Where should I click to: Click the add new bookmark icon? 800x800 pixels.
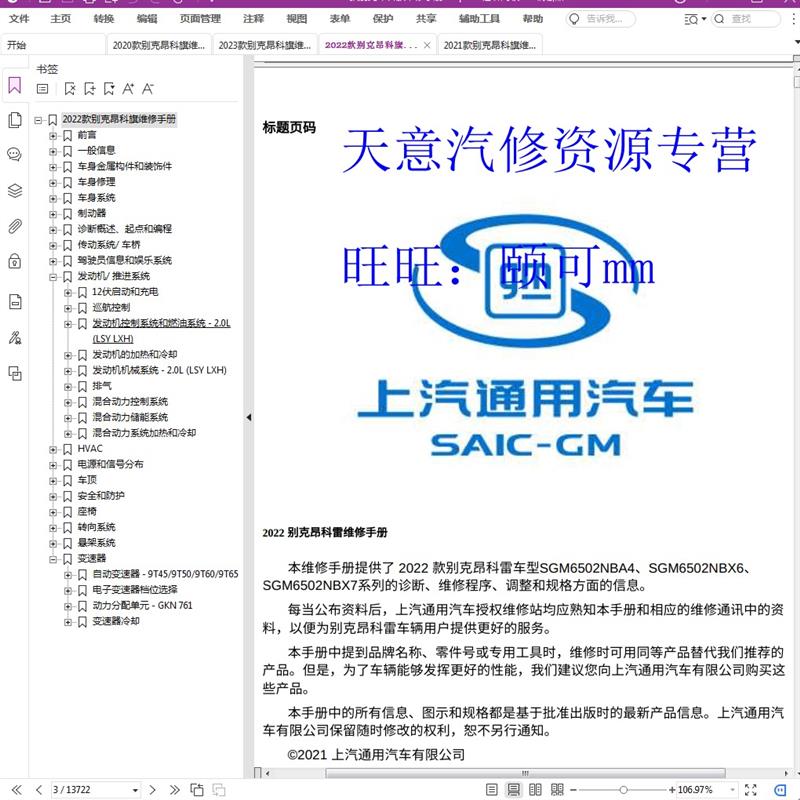tap(89, 89)
